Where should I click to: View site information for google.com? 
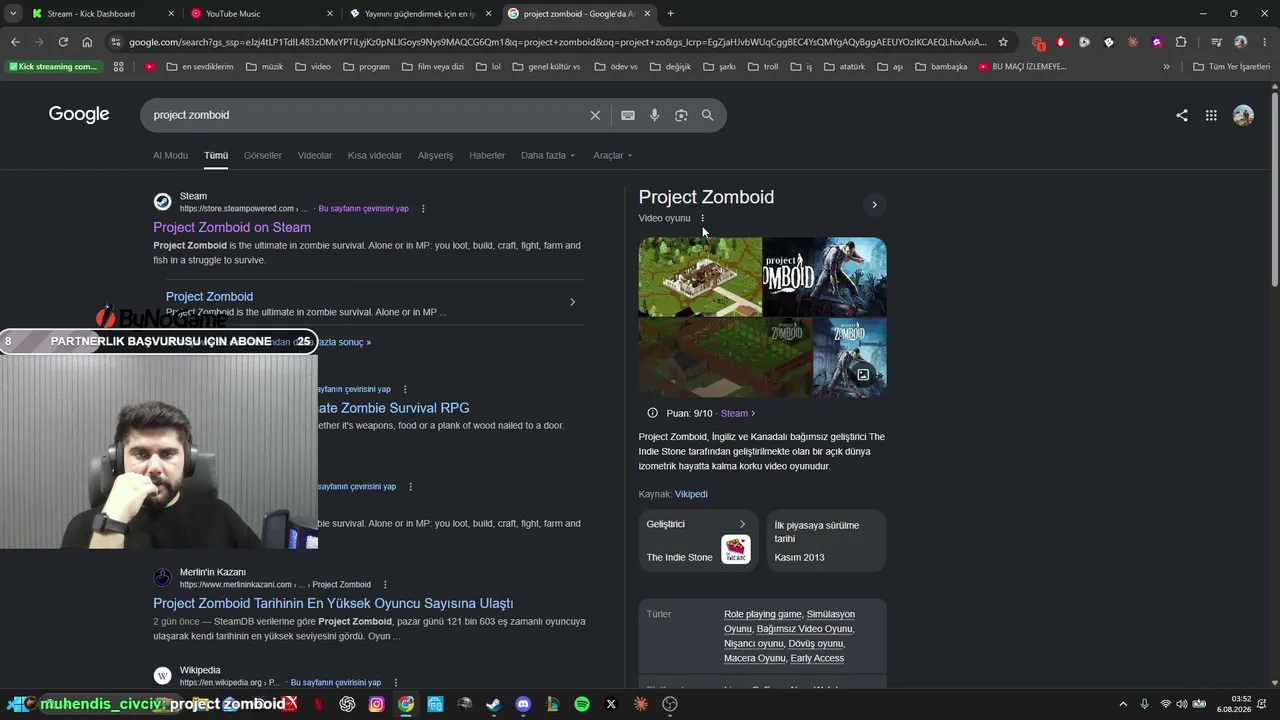[x=116, y=42]
